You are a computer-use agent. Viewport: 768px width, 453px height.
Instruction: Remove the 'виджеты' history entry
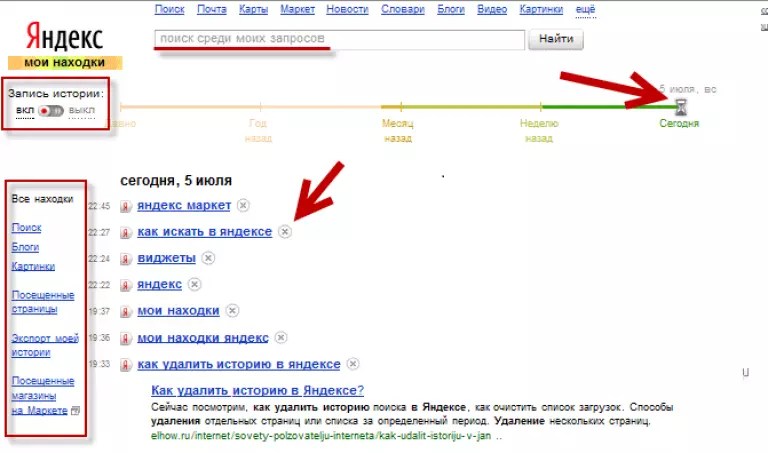[x=208, y=258]
